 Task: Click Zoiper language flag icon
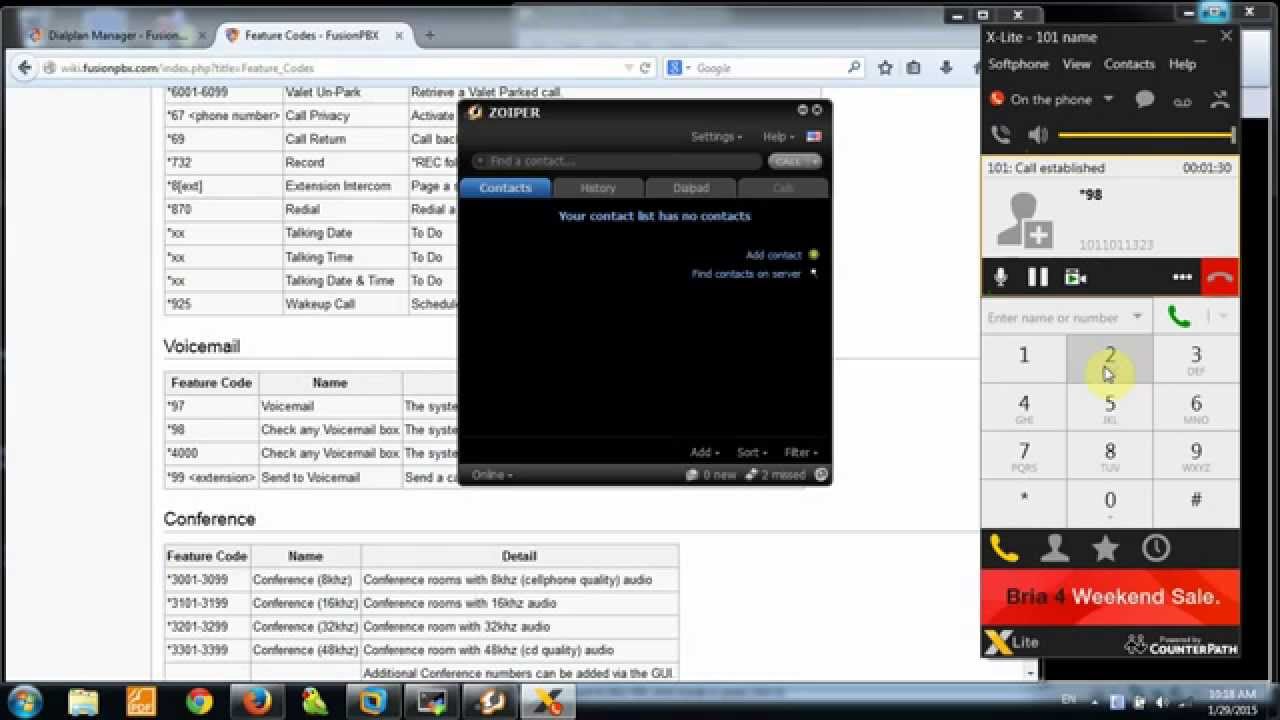[x=814, y=137]
